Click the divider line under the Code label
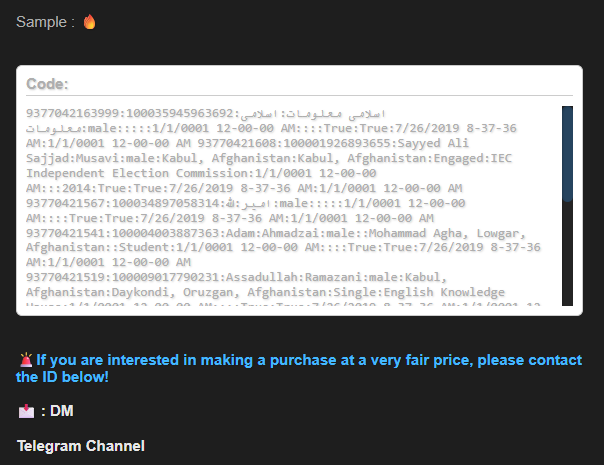This screenshot has height=465, width=604. (x=299, y=95)
